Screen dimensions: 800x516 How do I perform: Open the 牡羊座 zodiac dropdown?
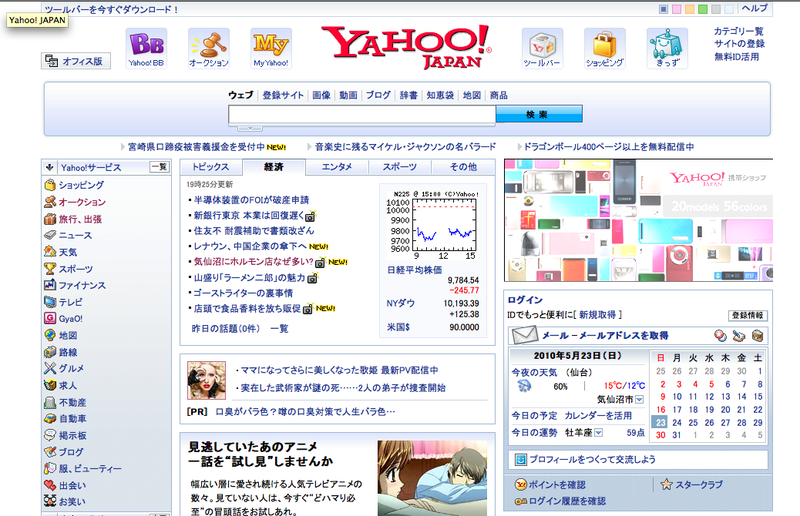click(x=598, y=433)
